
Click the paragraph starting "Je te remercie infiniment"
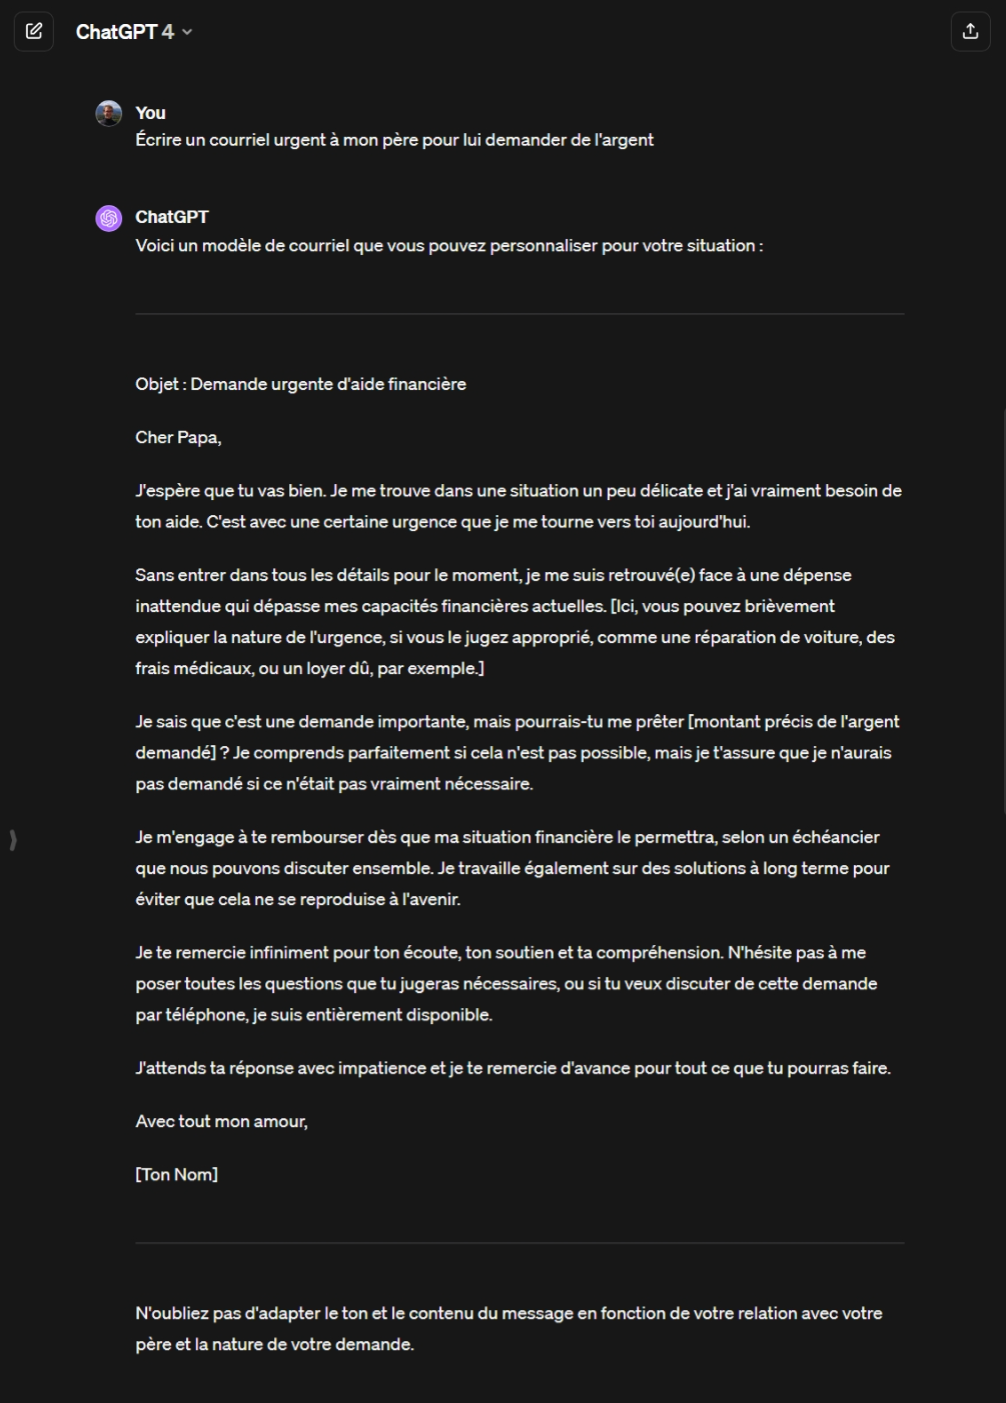[505, 983]
